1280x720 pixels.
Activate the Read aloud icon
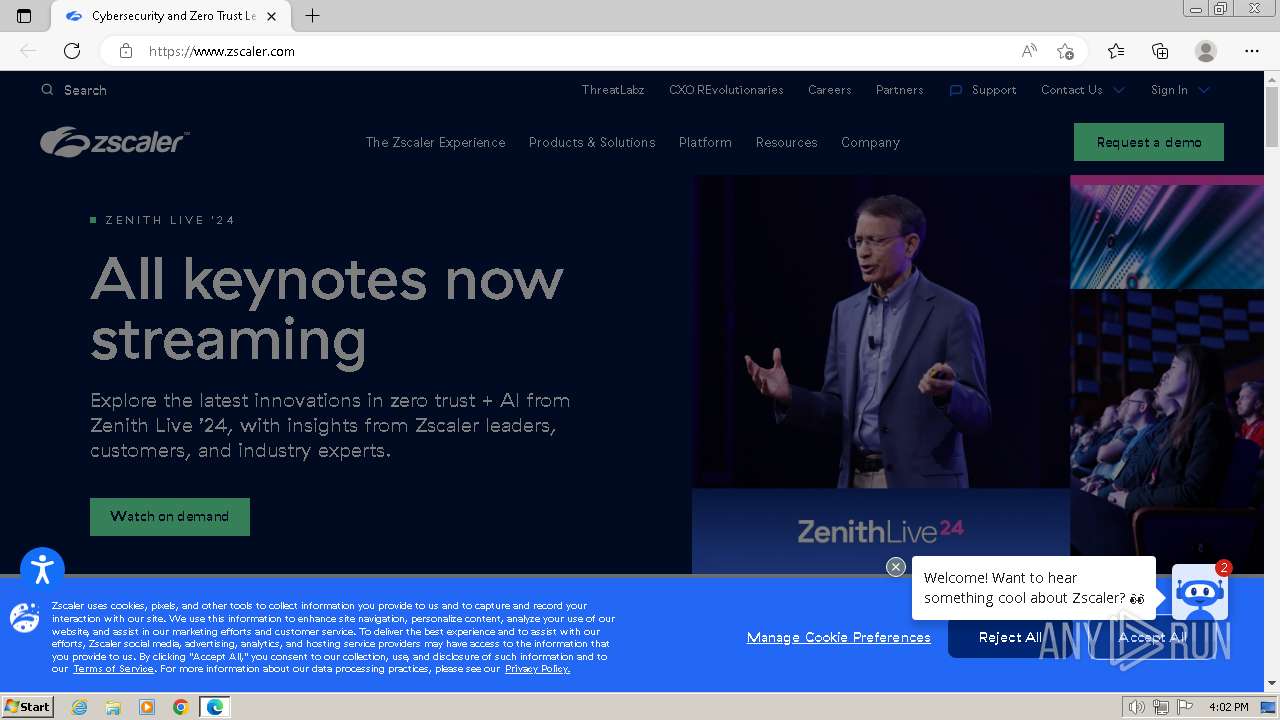pyautogui.click(x=1029, y=51)
